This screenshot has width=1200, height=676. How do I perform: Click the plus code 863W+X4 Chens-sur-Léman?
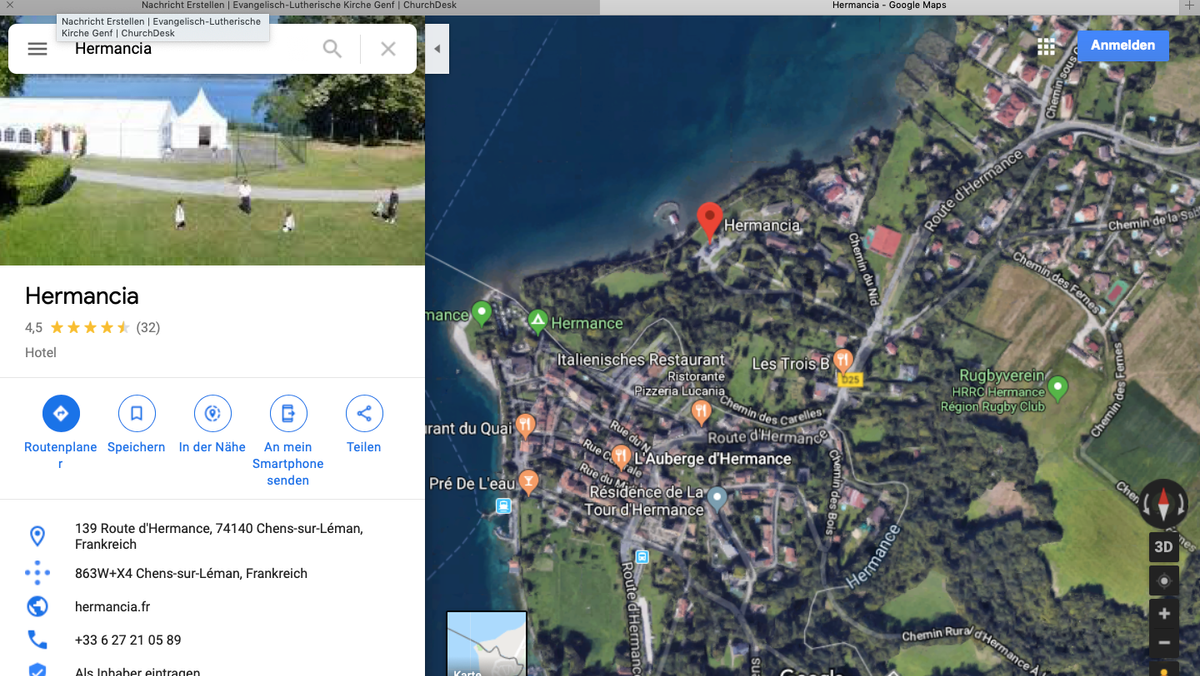[191, 573]
